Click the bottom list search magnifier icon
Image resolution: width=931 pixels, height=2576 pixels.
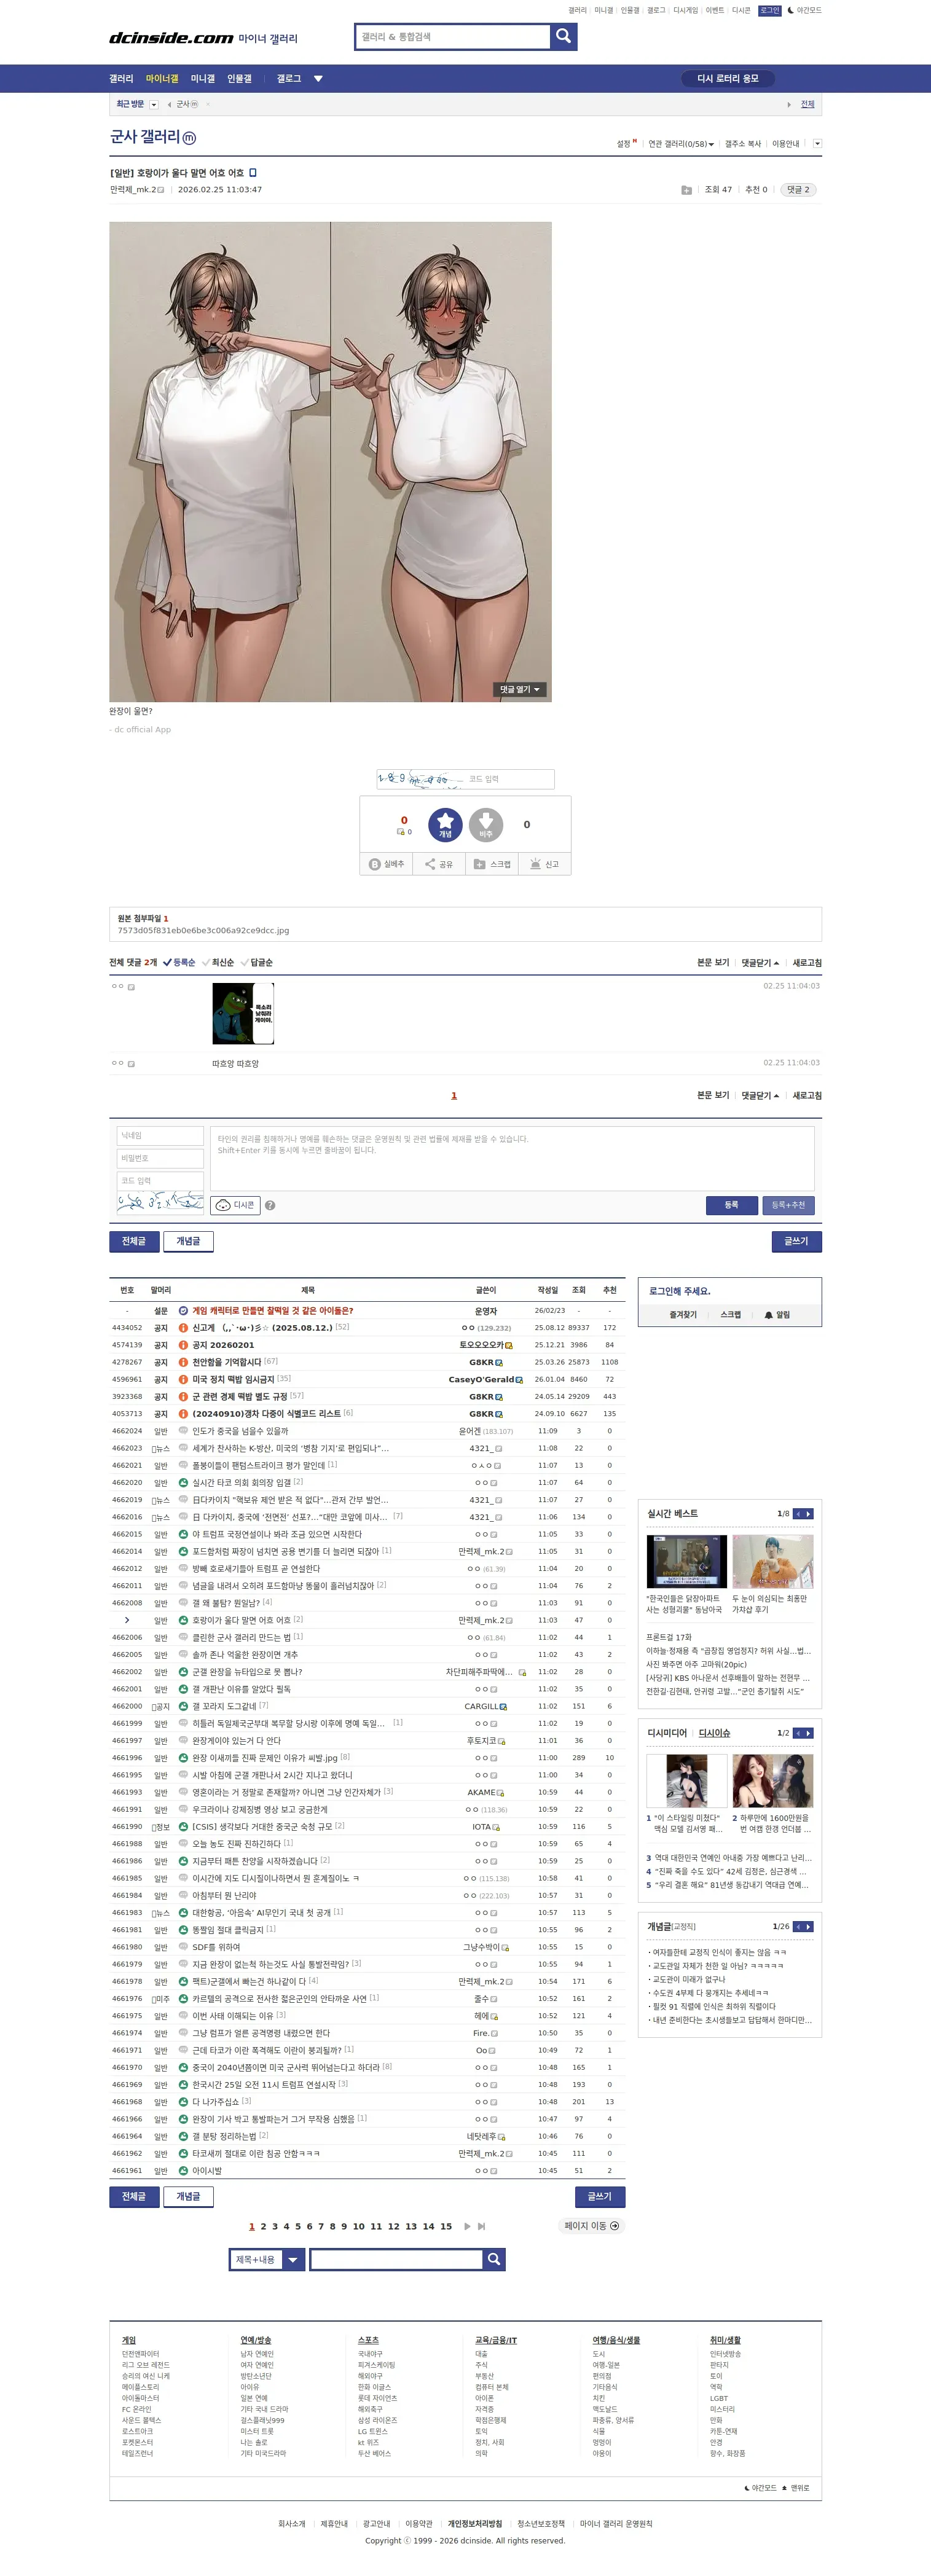tap(493, 2259)
